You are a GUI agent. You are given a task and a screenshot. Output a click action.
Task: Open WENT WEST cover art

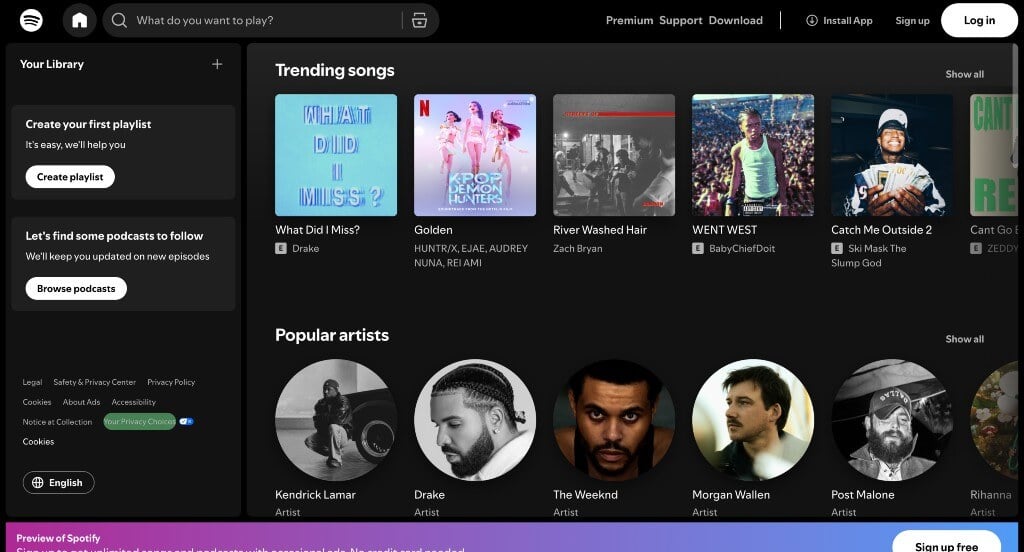(753, 155)
